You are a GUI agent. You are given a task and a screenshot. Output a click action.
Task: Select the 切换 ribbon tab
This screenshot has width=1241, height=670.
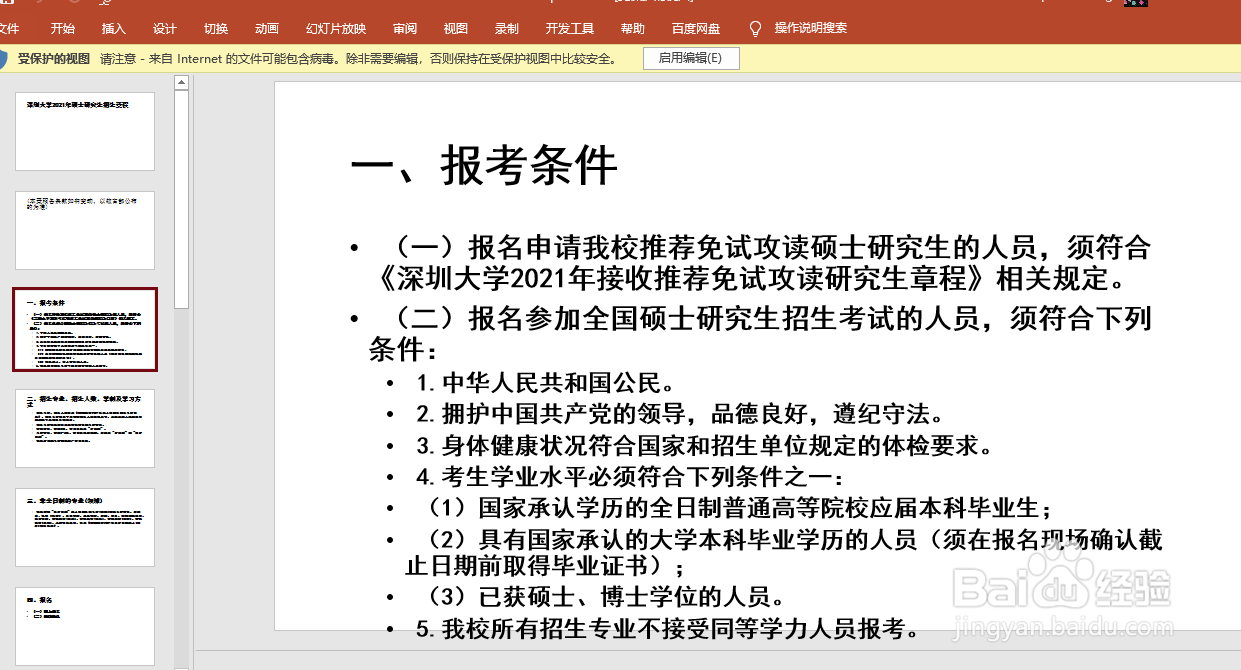click(216, 28)
